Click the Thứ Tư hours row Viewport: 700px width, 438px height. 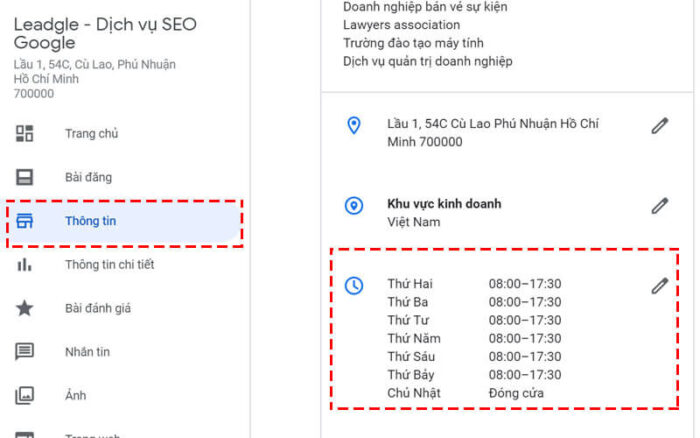coord(474,320)
